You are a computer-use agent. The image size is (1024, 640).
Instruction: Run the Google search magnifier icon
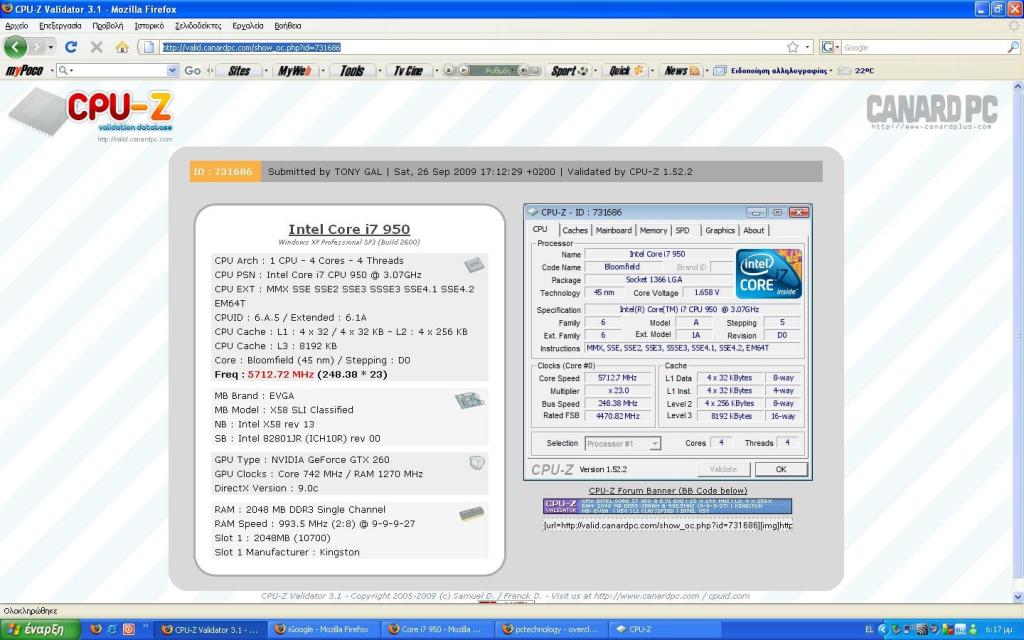click(x=1013, y=47)
